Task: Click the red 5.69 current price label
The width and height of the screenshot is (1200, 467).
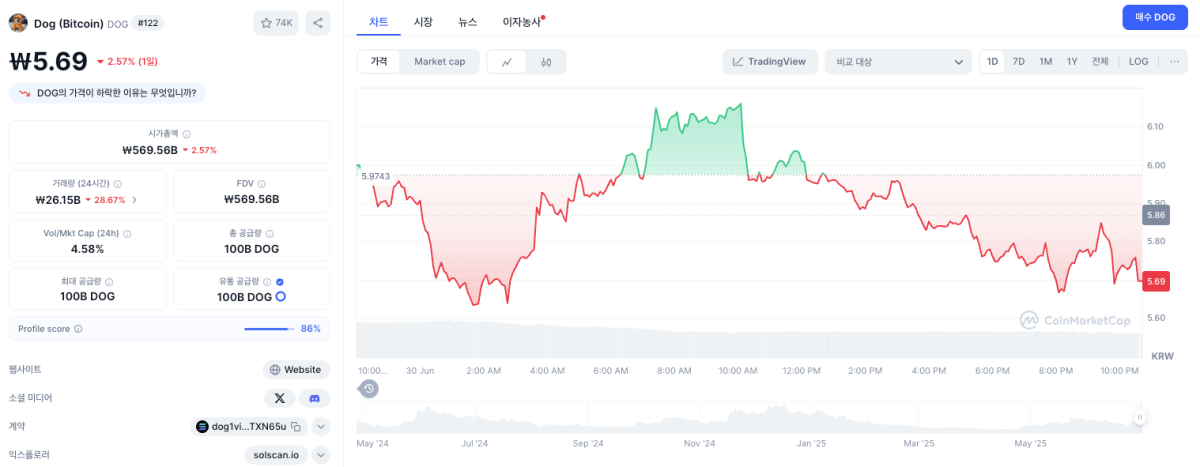Action: [x=1157, y=281]
